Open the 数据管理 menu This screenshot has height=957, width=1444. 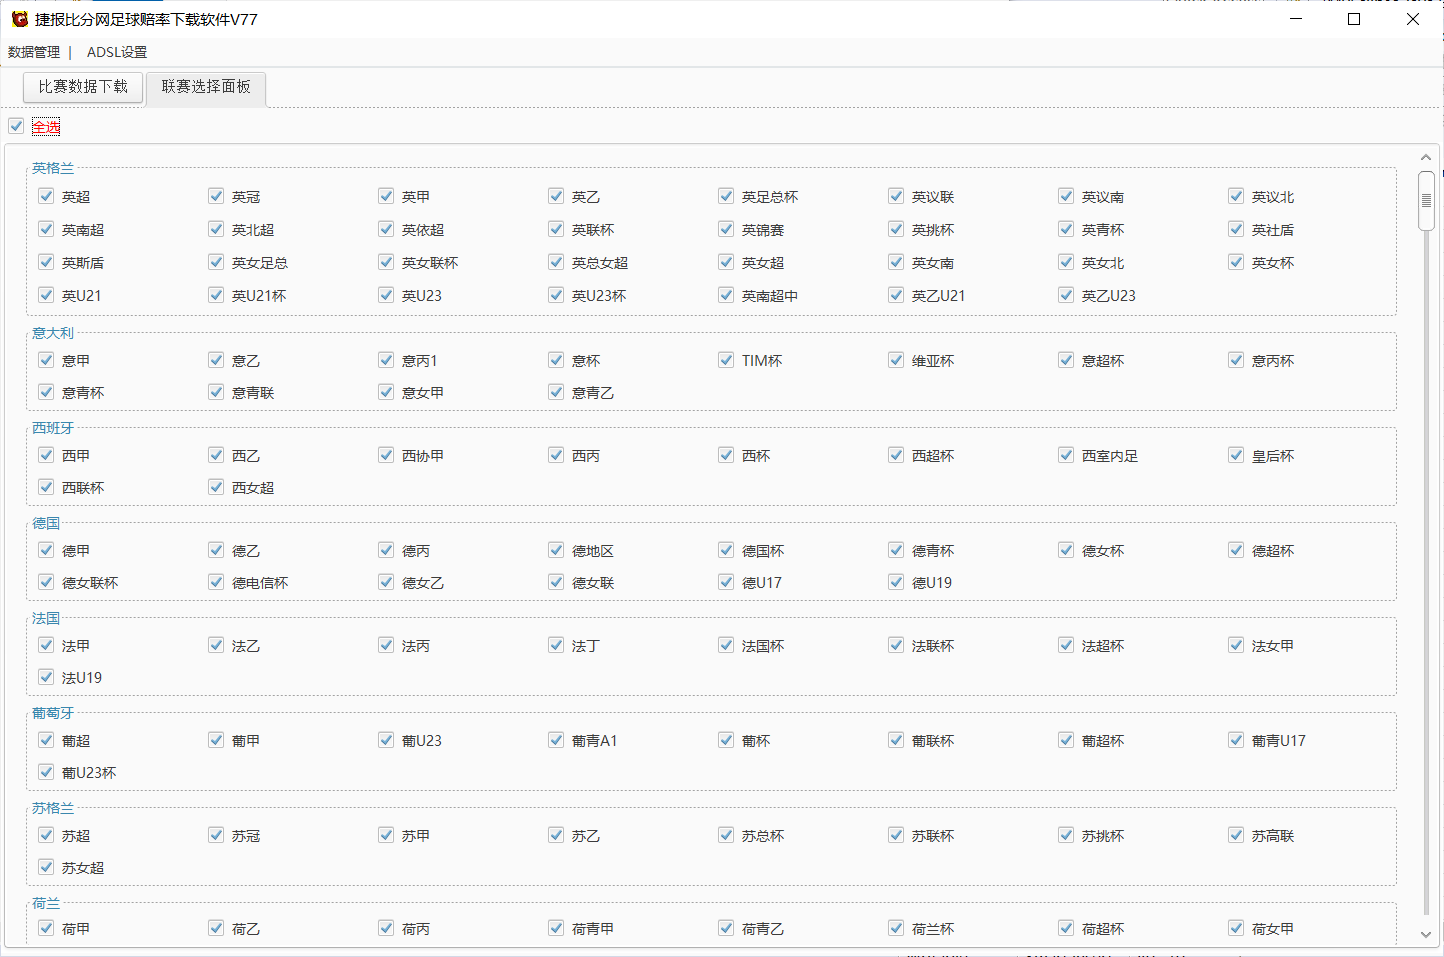point(34,52)
